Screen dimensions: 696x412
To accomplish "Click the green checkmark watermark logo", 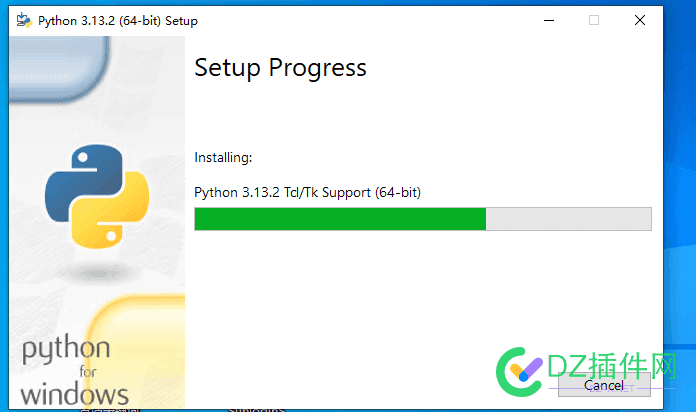I will 519,372.
